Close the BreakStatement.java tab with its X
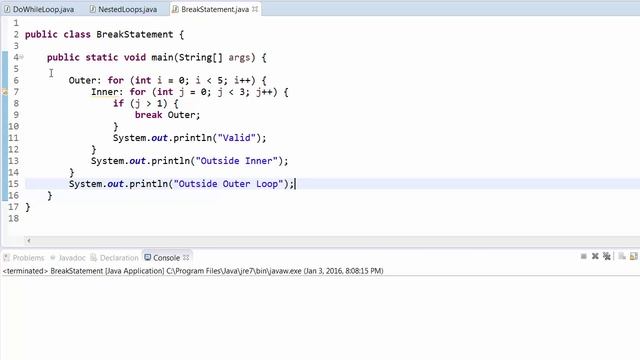The height and width of the screenshot is (360, 640). point(255,9)
